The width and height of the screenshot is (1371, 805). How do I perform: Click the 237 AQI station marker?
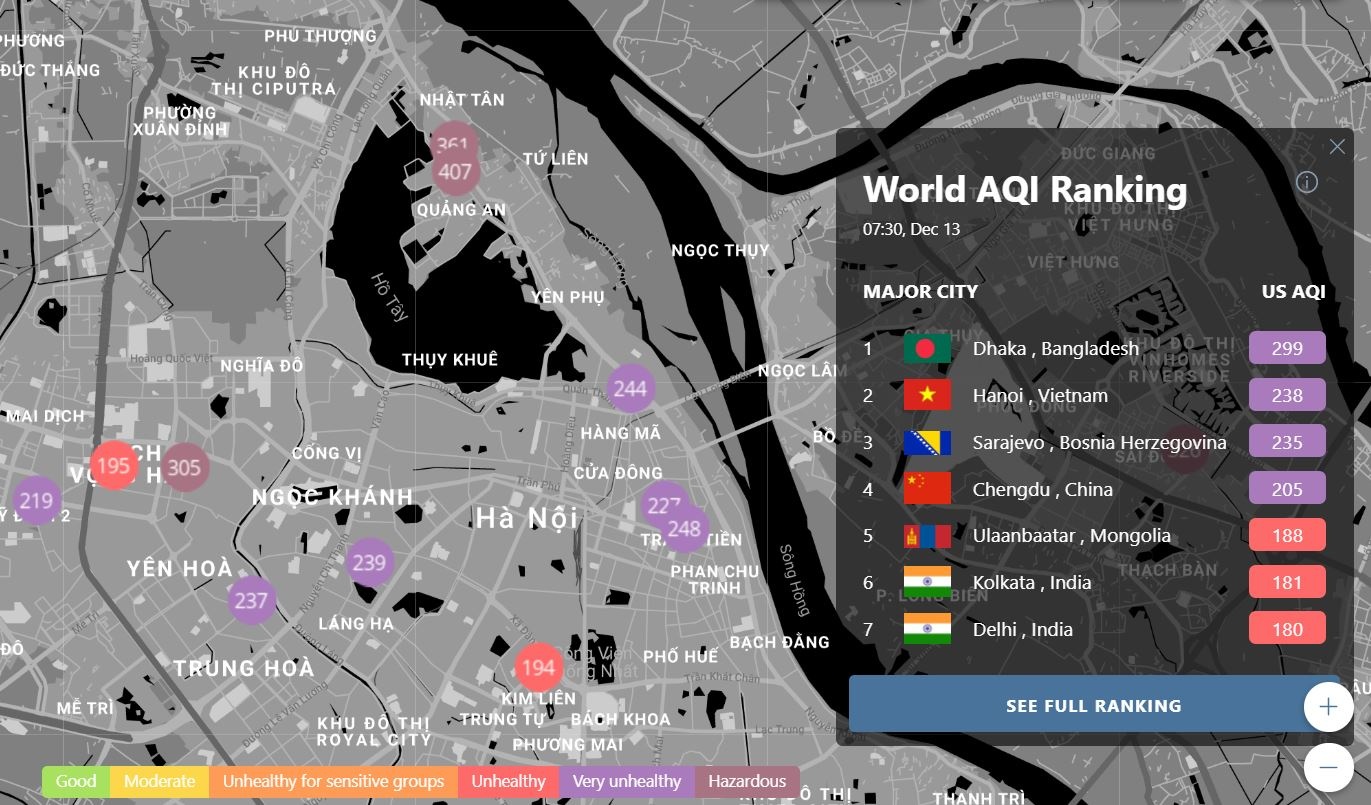tap(251, 600)
